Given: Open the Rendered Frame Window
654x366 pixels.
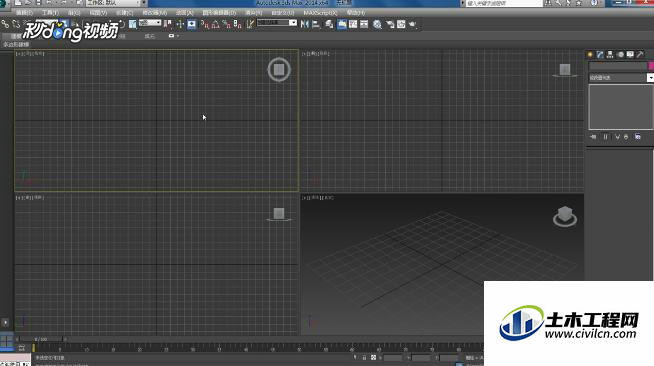Looking at the screenshot, I should (x=401, y=24).
